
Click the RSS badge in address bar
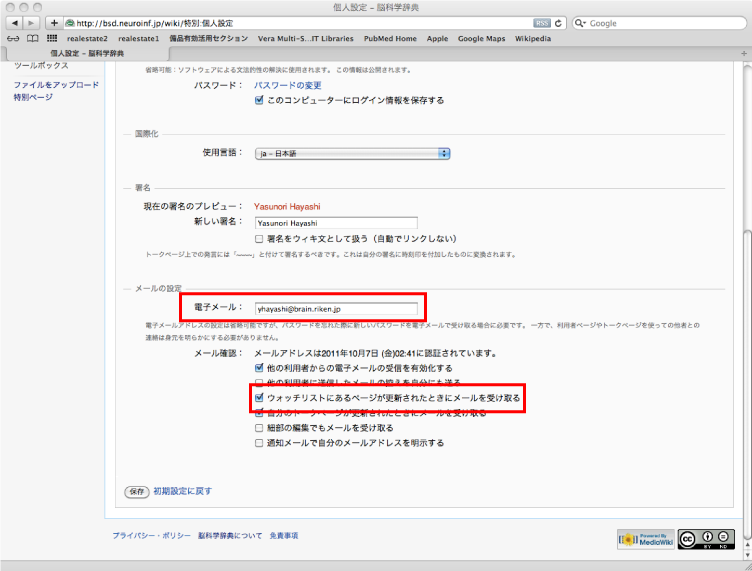pyautogui.click(x=541, y=22)
